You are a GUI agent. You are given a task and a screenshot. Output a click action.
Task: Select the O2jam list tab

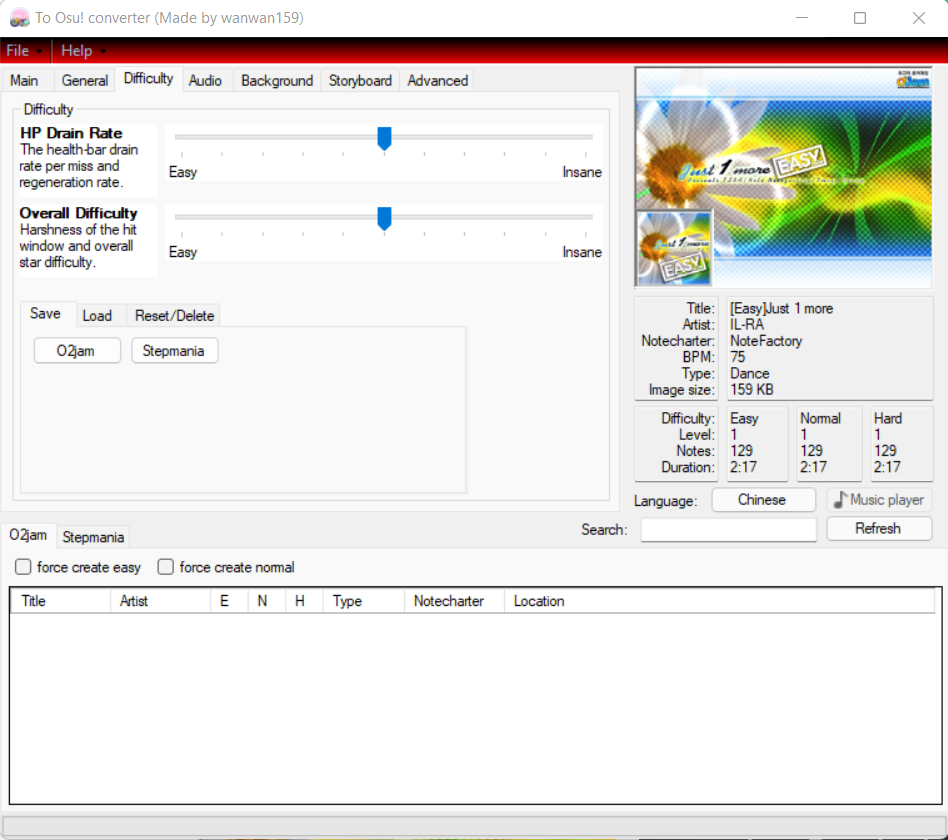pyautogui.click(x=28, y=535)
